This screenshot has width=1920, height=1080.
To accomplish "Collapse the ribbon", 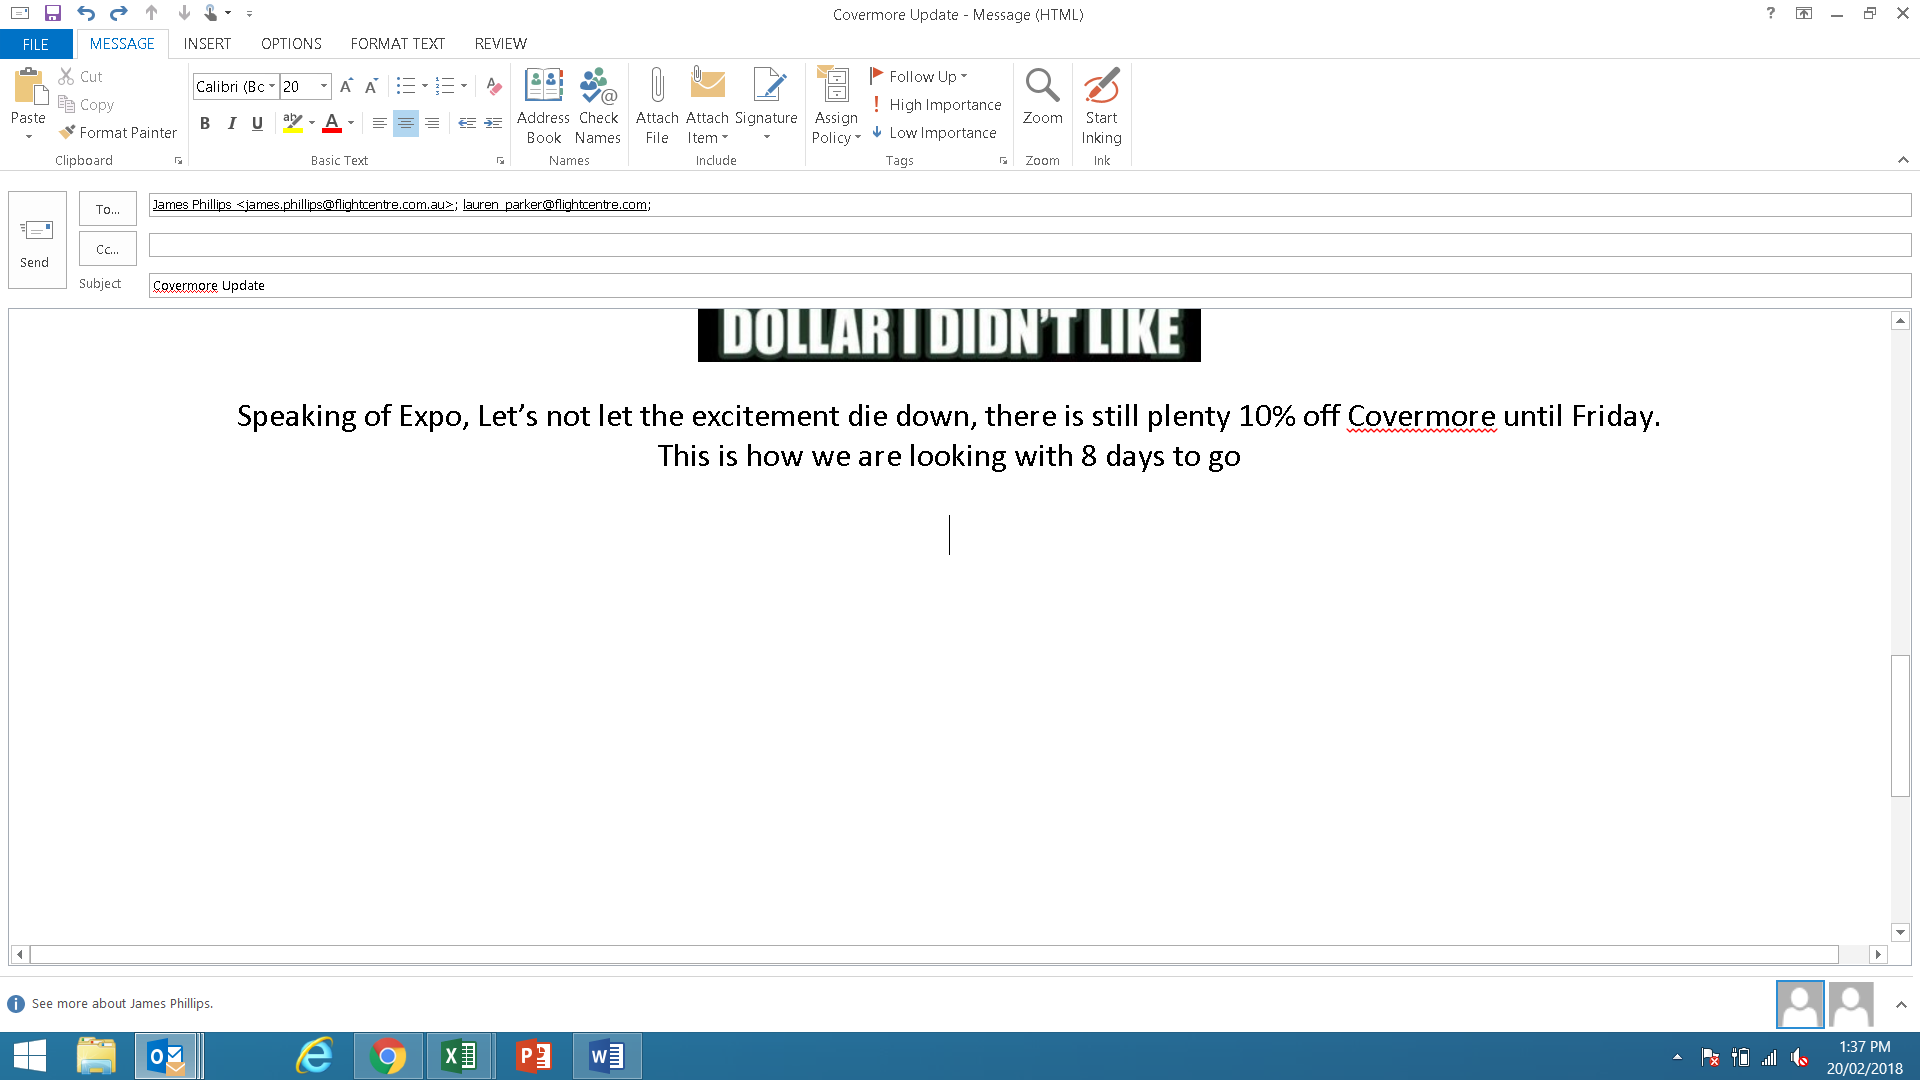I will (x=1903, y=160).
